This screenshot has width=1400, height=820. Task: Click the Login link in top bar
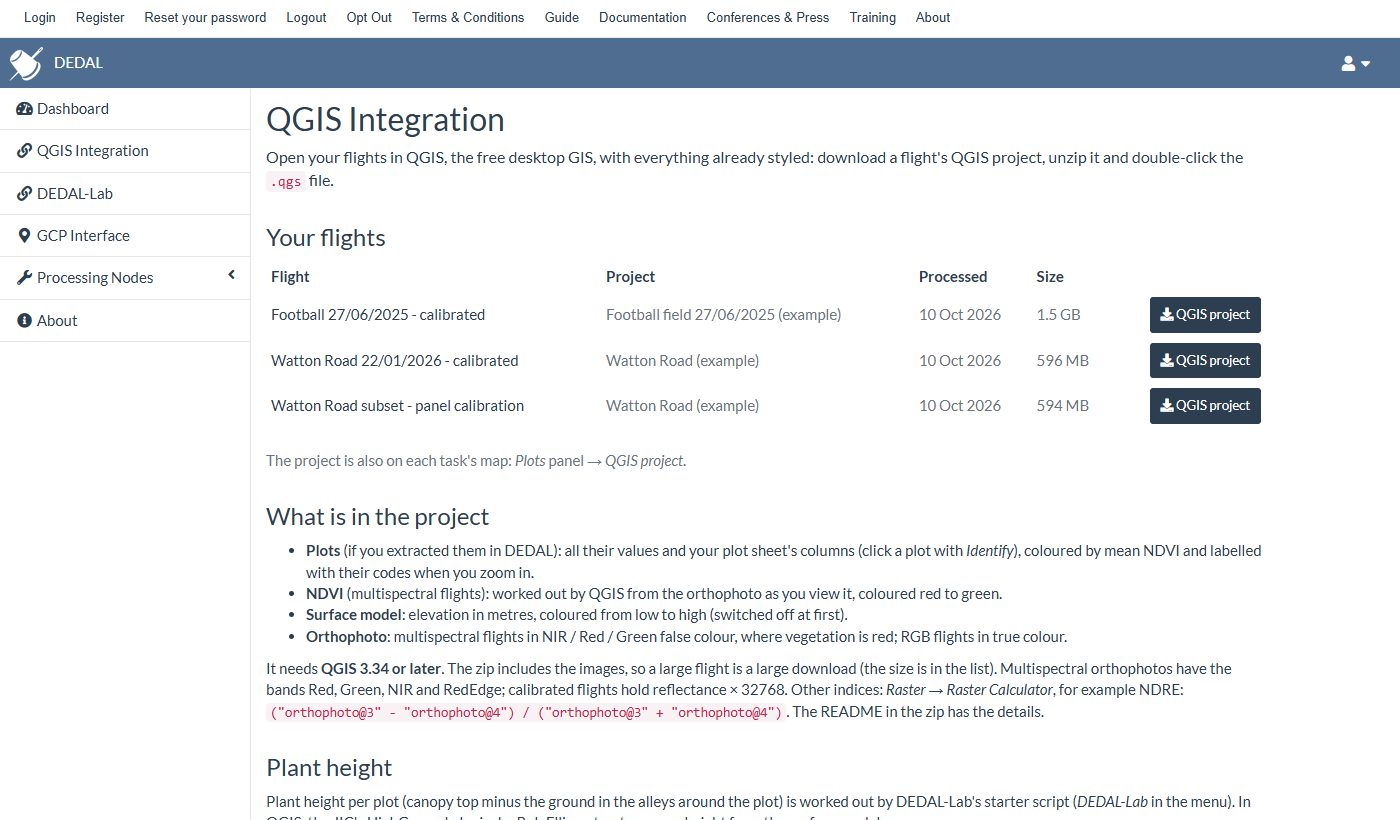pyautogui.click(x=40, y=17)
